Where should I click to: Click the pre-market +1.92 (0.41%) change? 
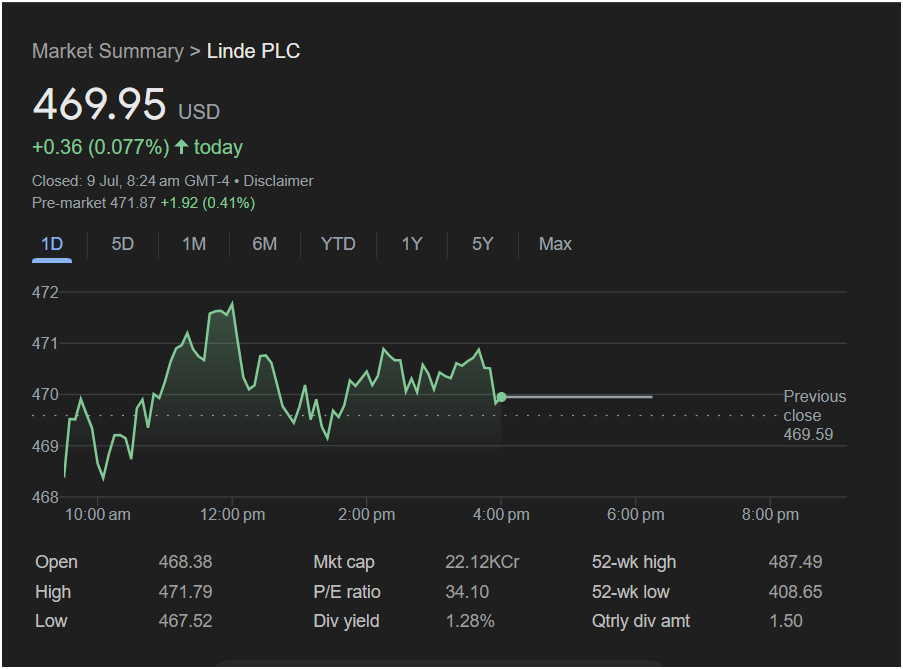point(208,203)
